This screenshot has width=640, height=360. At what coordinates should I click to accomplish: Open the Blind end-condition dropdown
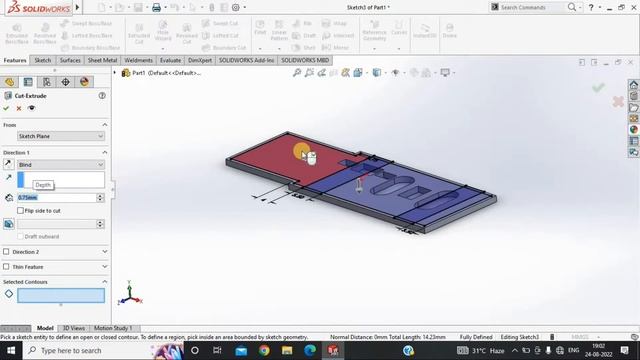pos(61,164)
